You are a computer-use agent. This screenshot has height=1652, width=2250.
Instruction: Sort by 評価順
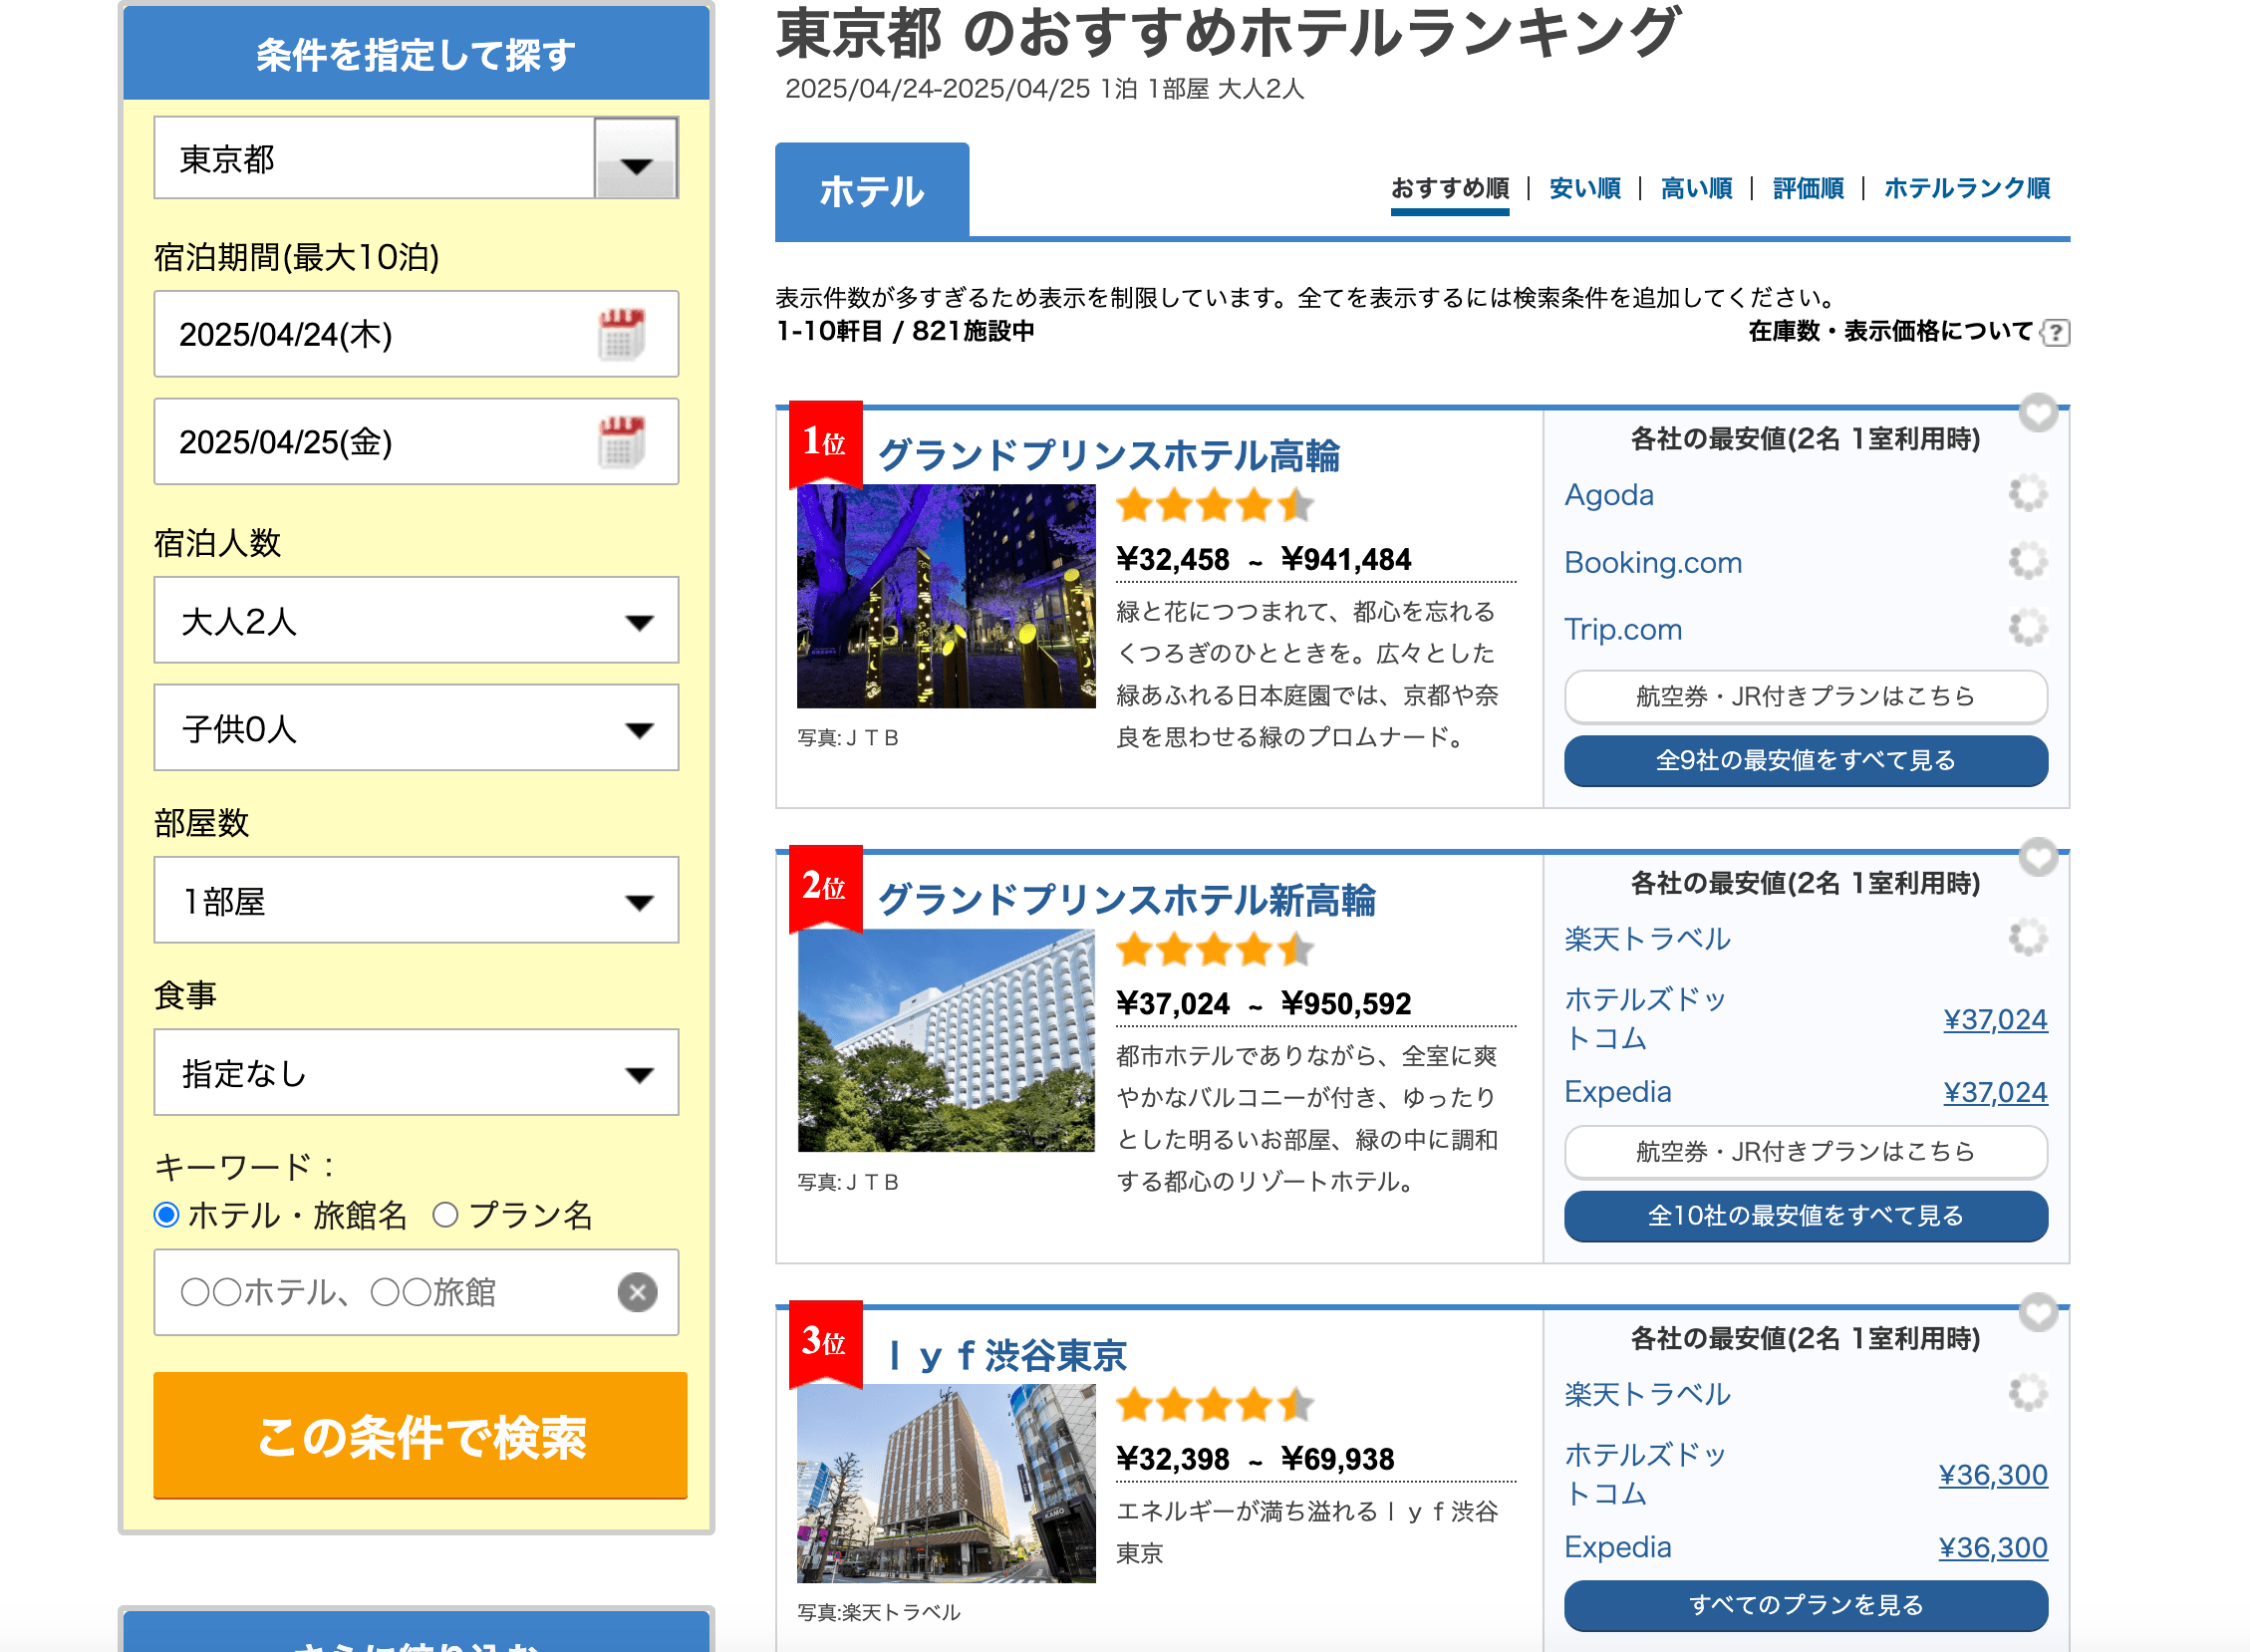point(1807,188)
